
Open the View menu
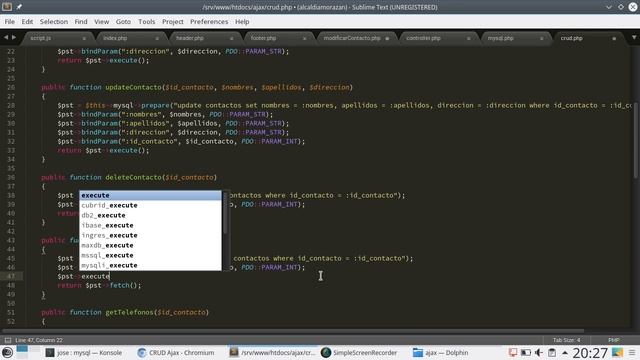(x=102, y=22)
